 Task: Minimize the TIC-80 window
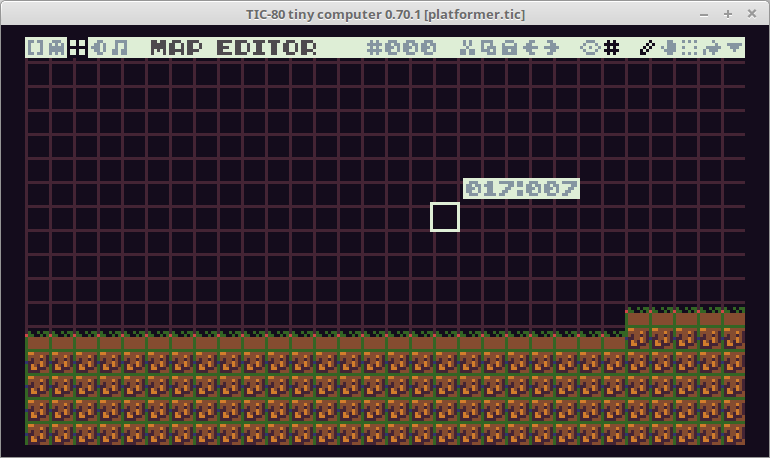(704, 15)
